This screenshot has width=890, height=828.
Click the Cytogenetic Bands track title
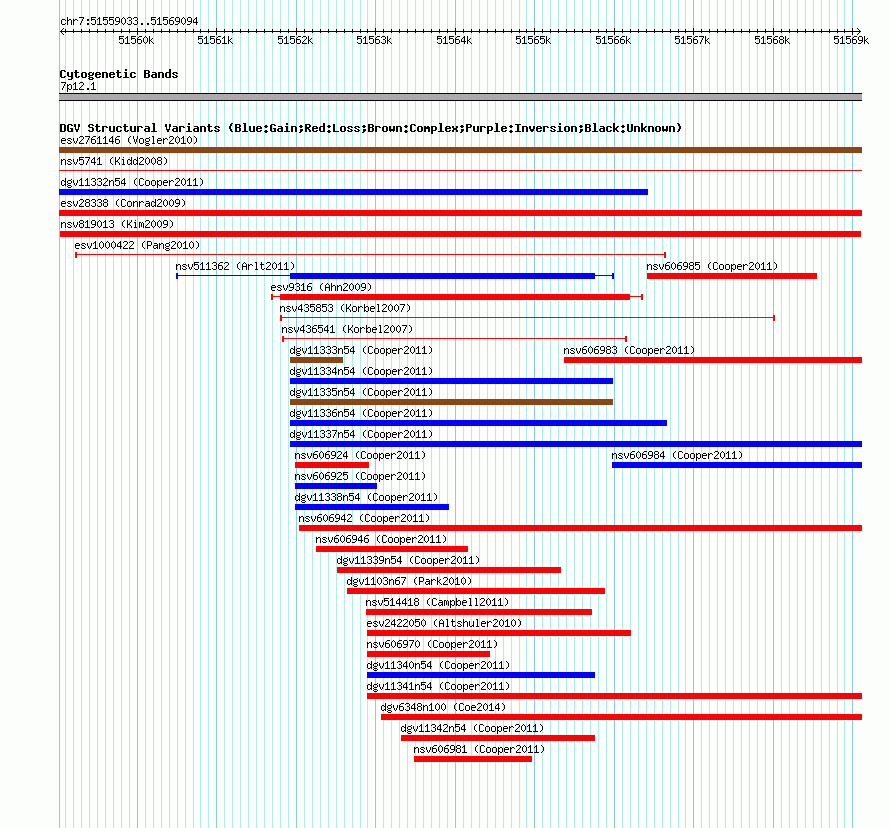[x=119, y=74]
